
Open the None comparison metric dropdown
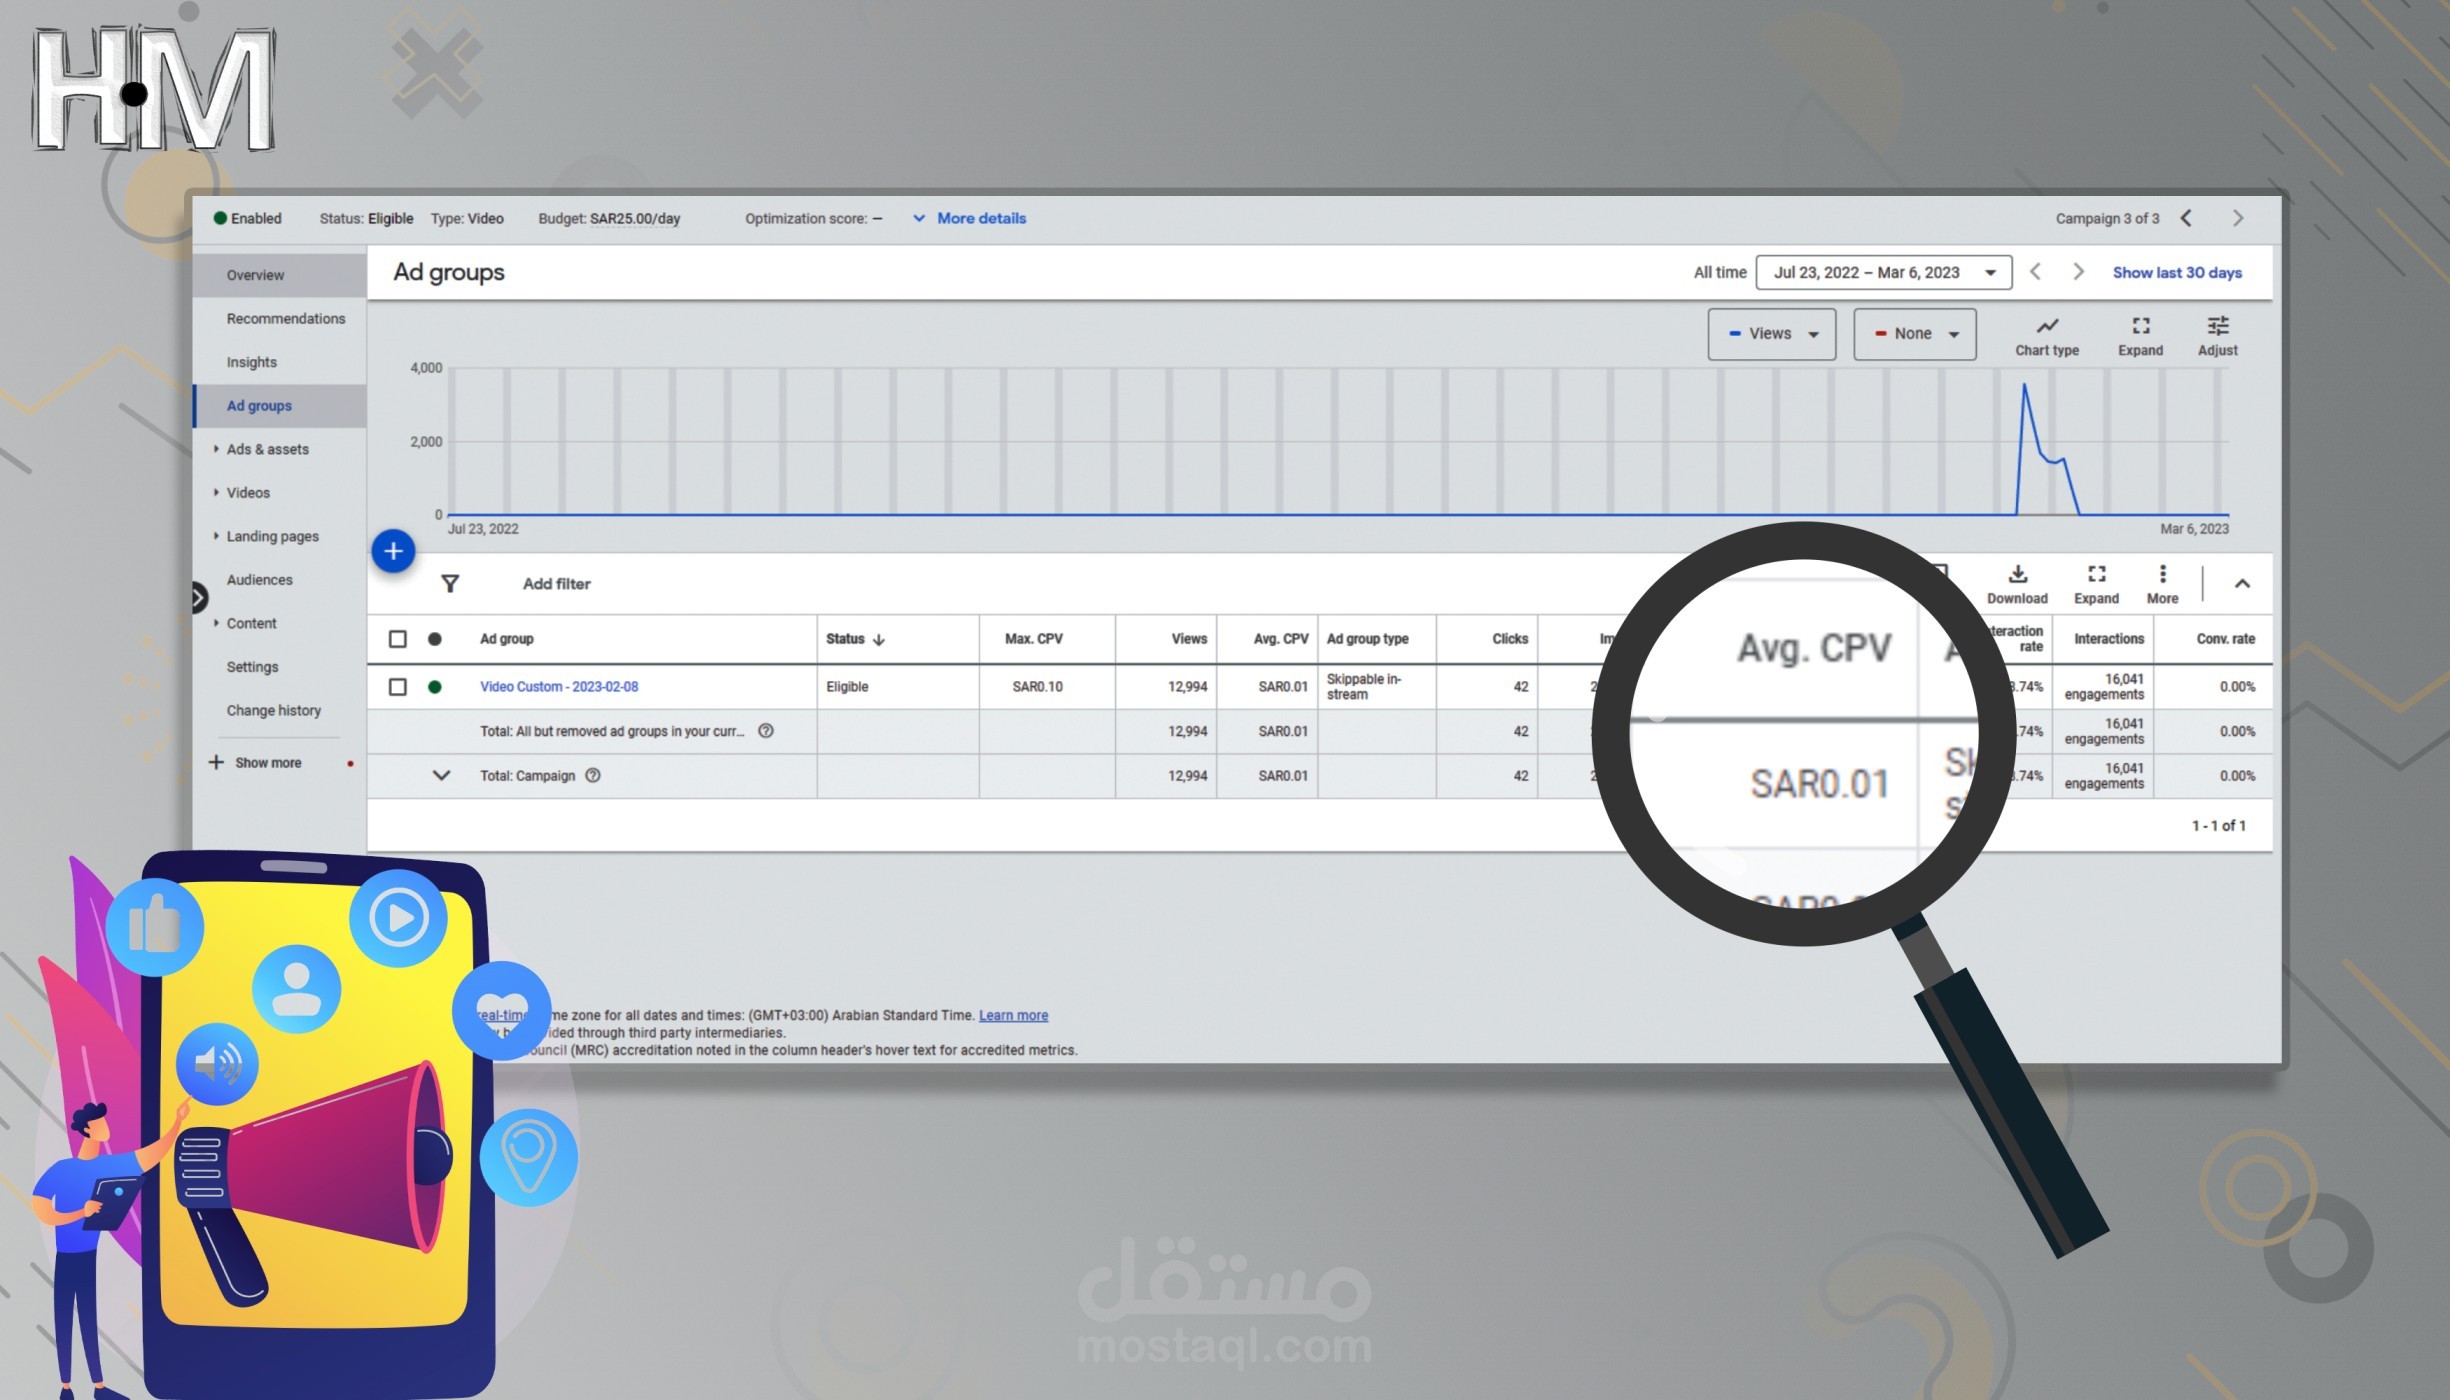1913,334
